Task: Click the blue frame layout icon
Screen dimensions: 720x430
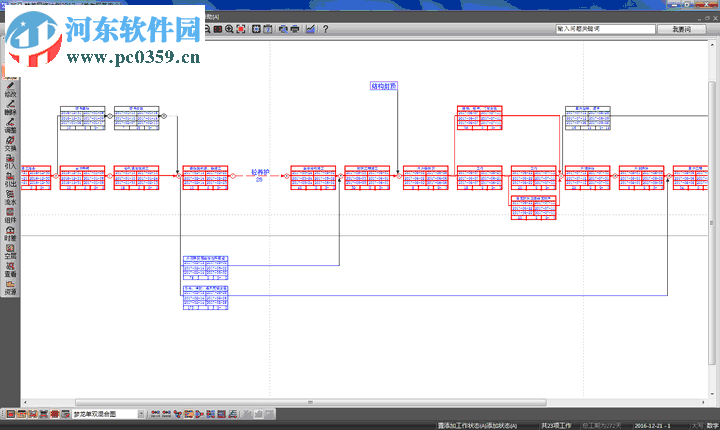Action: pos(221,414)
